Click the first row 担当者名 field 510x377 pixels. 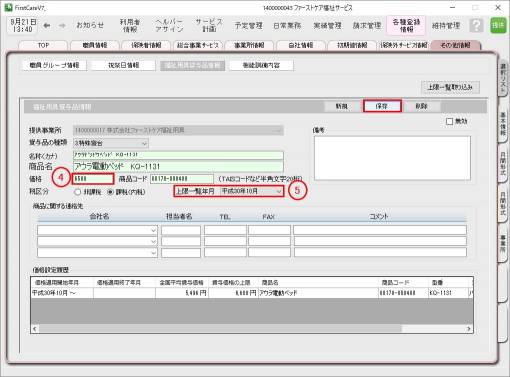pyautogui.click(x=181, y=230)
